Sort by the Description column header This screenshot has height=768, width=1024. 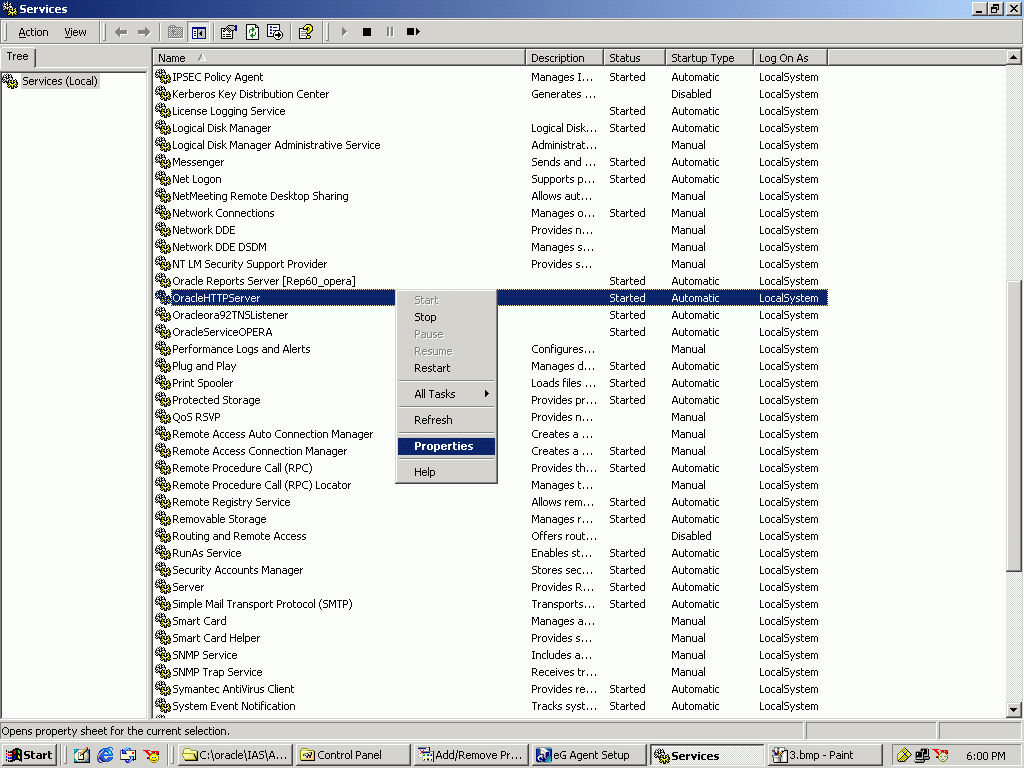tap(564, 57)
